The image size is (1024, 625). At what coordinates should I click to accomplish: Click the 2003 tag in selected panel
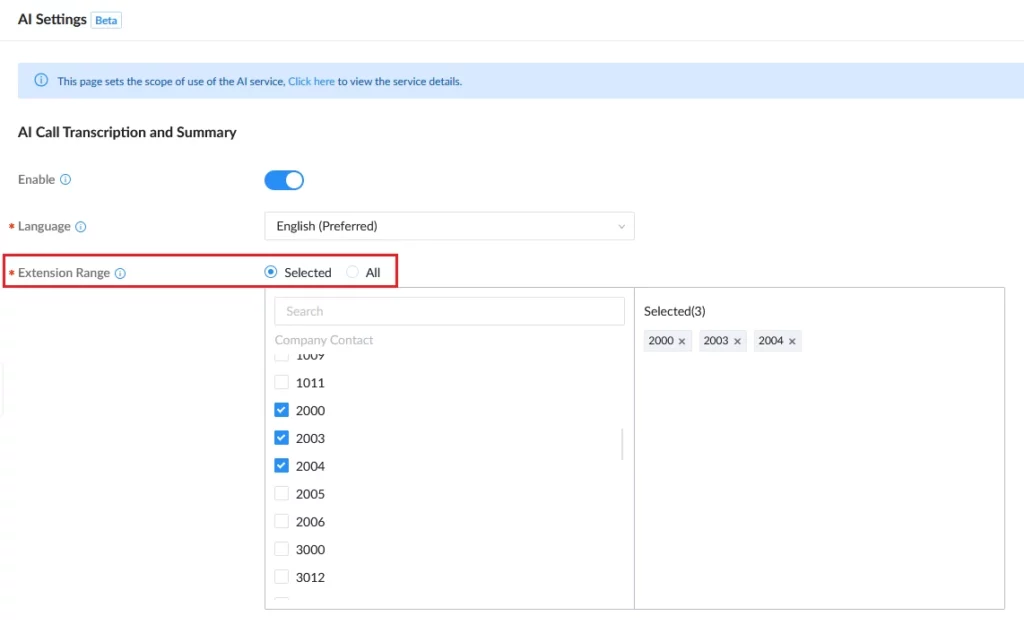pyautogui.click(x=723, y=341)
